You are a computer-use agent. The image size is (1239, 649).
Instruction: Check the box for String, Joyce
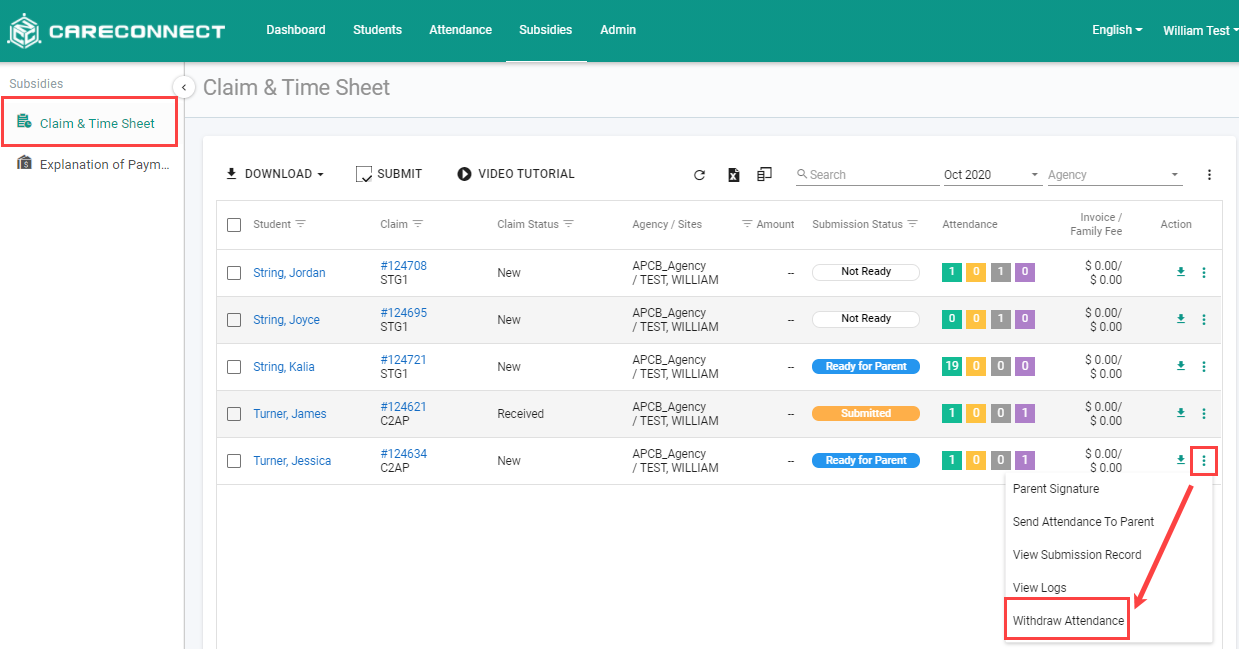234,320
